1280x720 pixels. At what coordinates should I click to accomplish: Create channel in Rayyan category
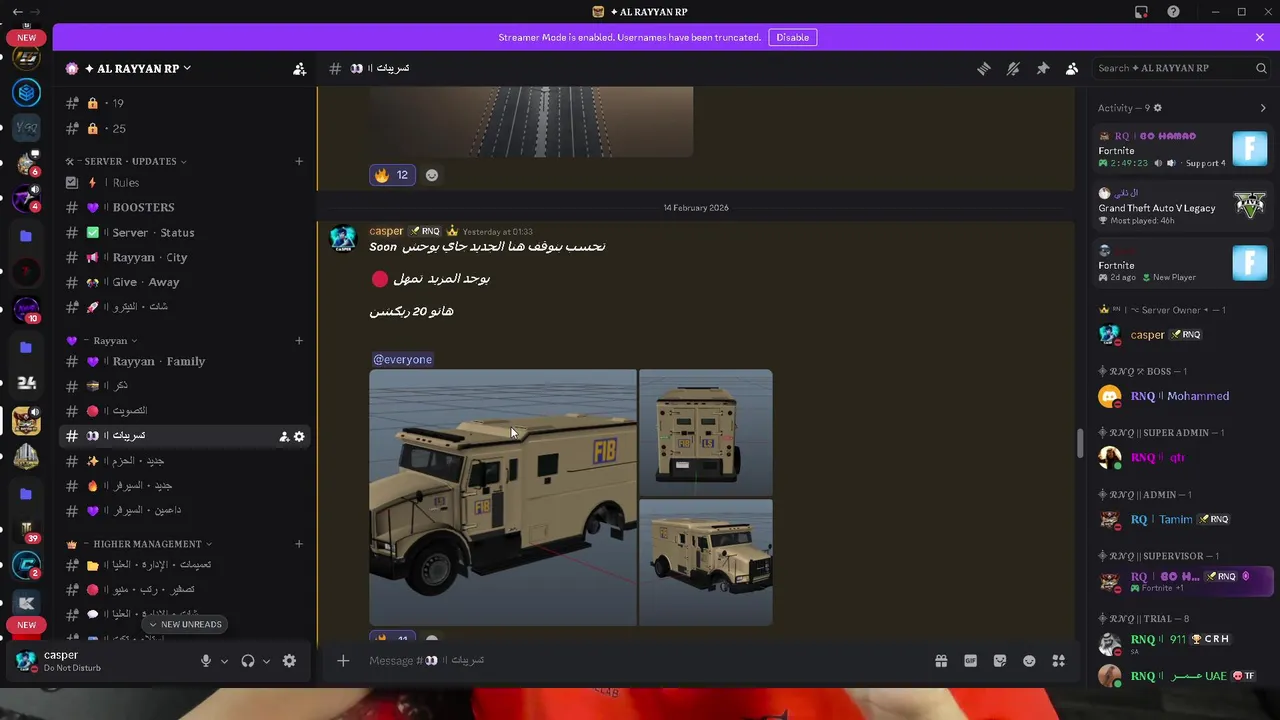tap(299, 341)
